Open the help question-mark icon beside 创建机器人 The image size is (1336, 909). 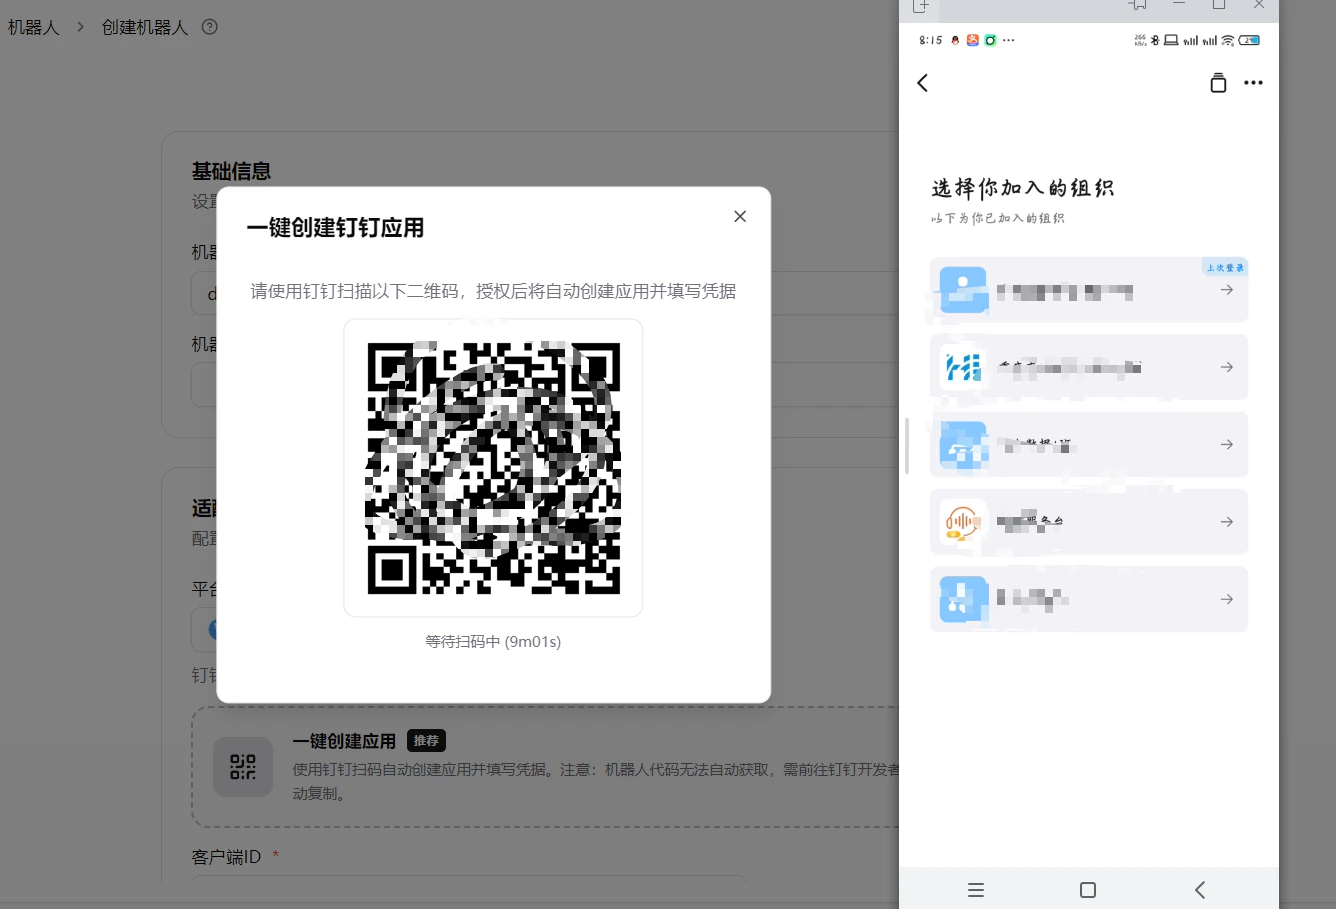tap(210, 27)
